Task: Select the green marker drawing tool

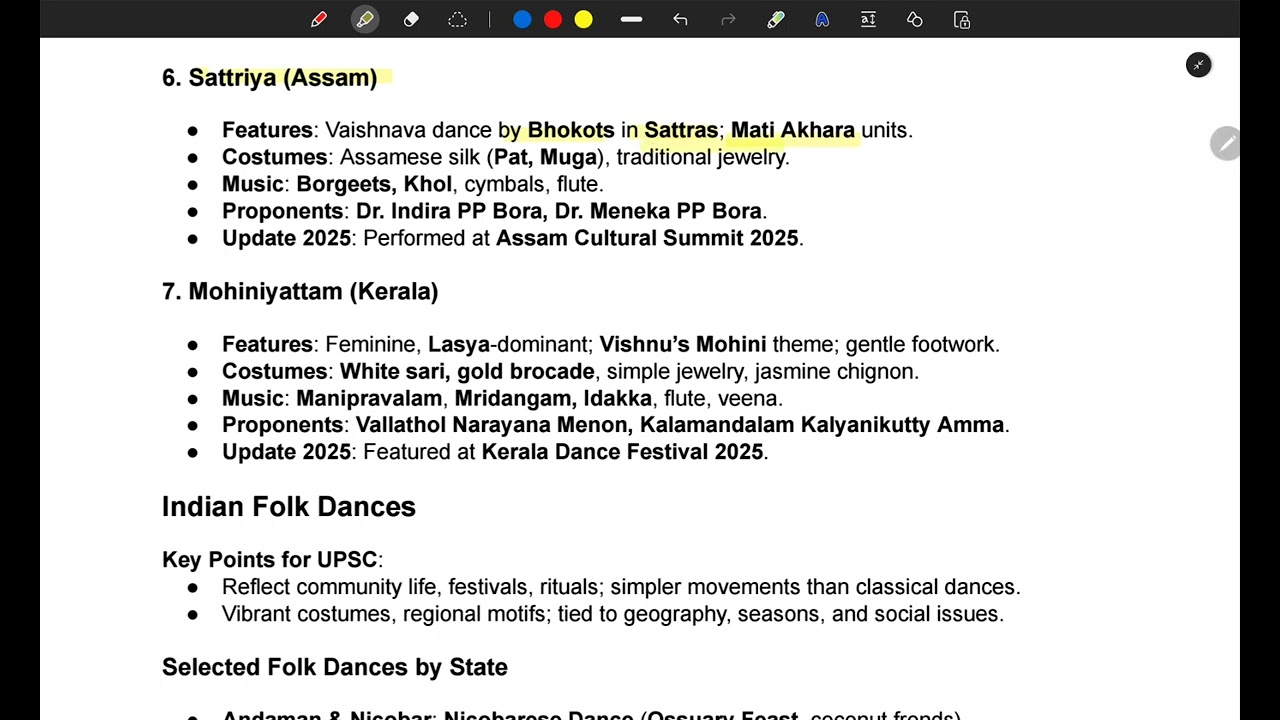Action: pyautogui.click(x=776, y=20)
